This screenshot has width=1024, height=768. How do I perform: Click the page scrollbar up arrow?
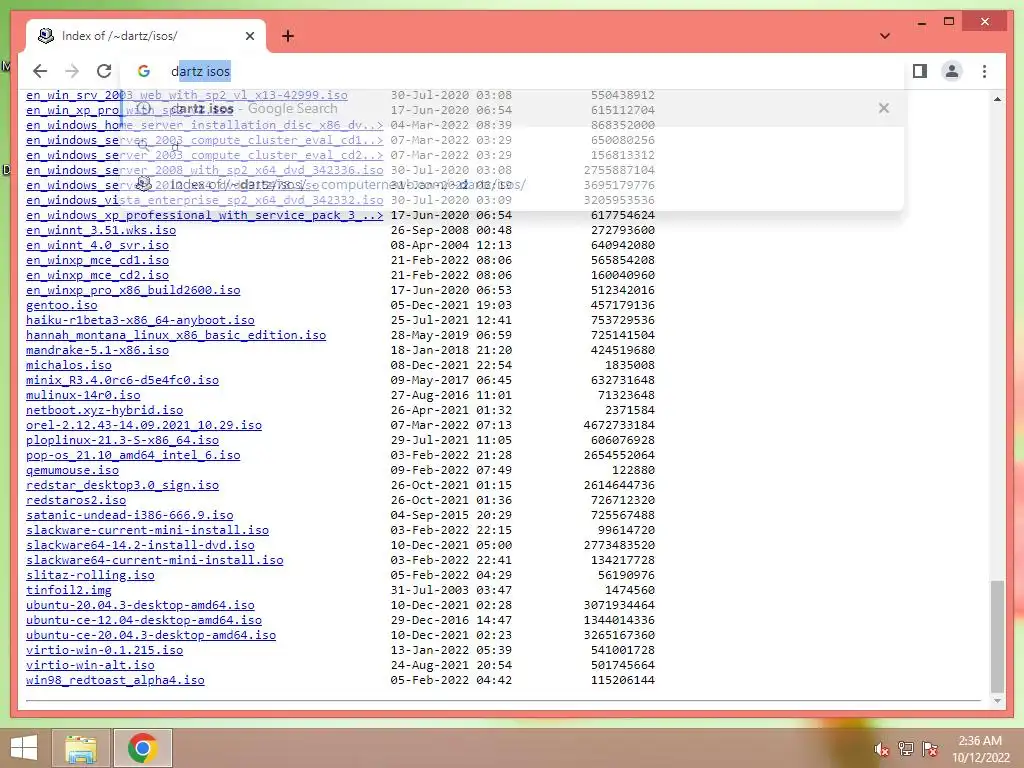[x=997, y=99]
